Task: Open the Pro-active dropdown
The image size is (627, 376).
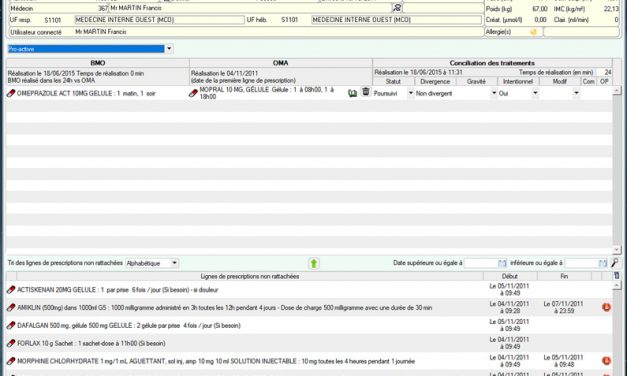Action: pyautogui.click(x=169, y=49)
